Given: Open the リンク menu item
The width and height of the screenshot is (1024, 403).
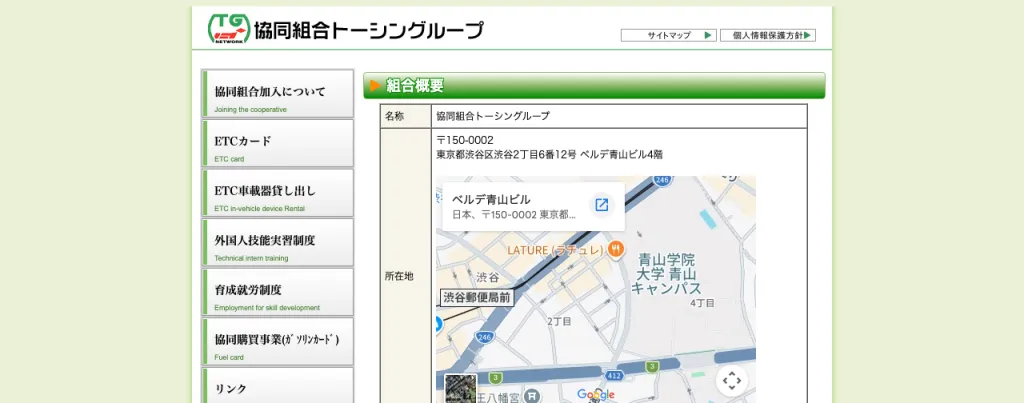Looking at the screenshot, I should (278, 386).
